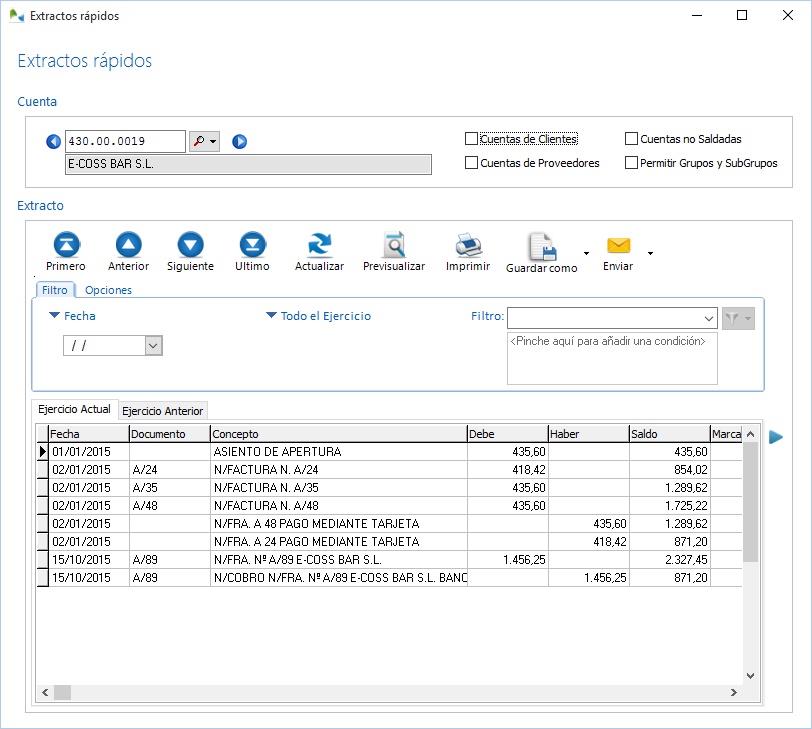Click the add condition filter box
The height and width of the screenshot is (729, 812).
(611, 358)
